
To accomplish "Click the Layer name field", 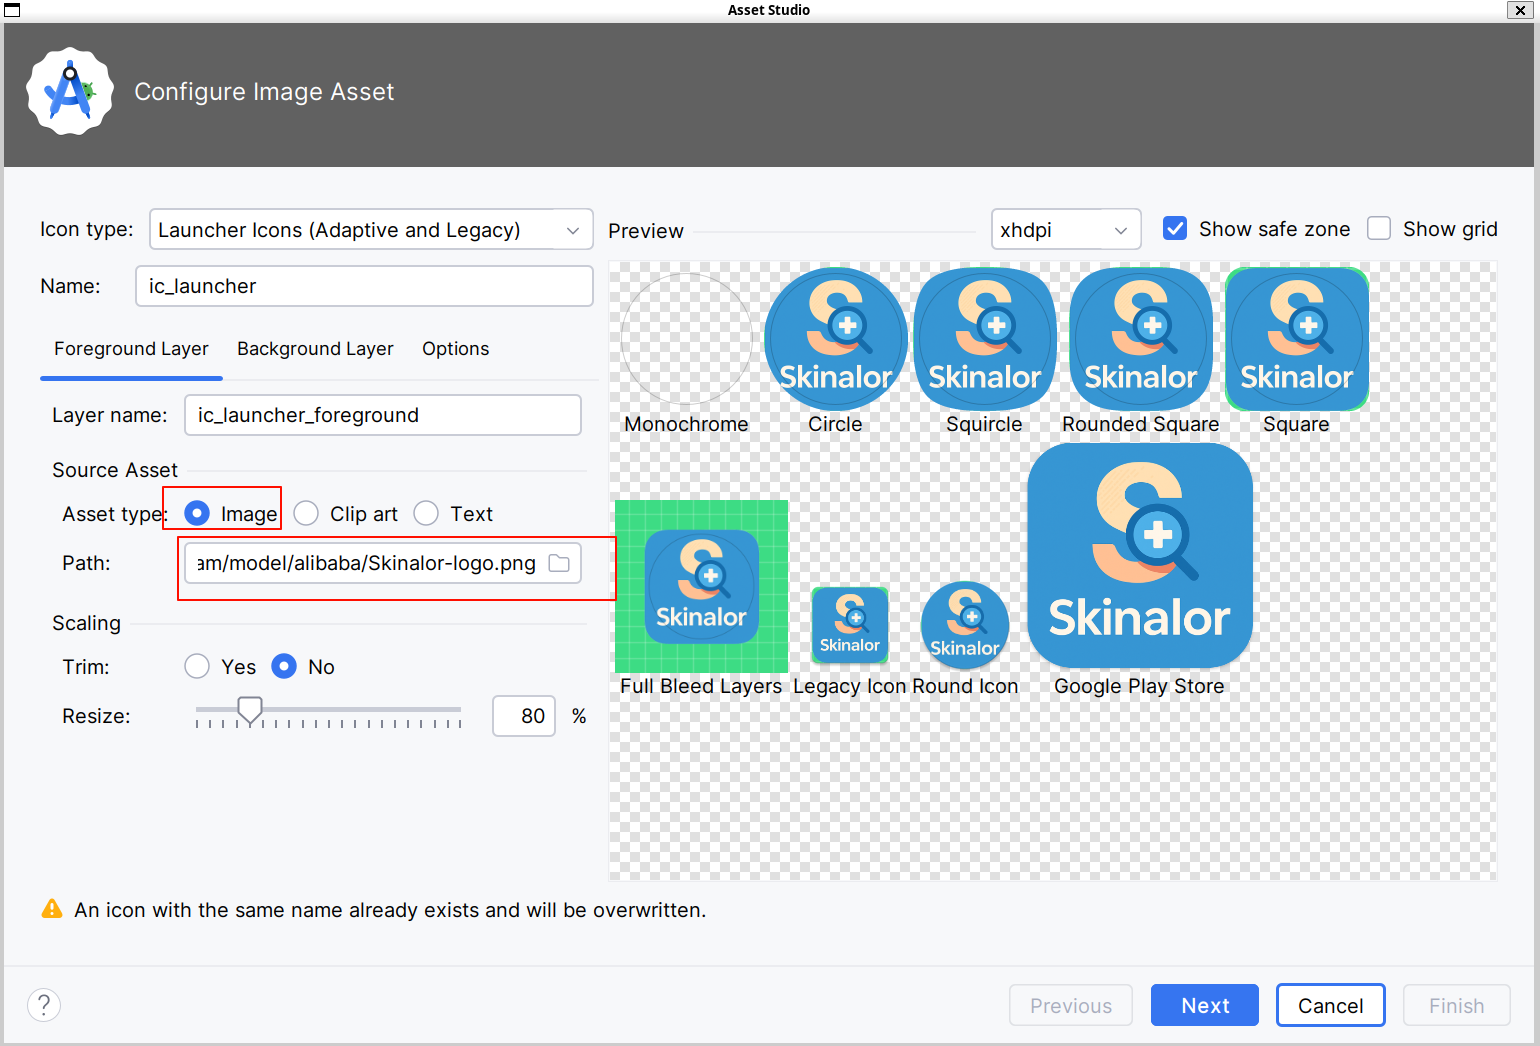I will (x=383, y=415).
